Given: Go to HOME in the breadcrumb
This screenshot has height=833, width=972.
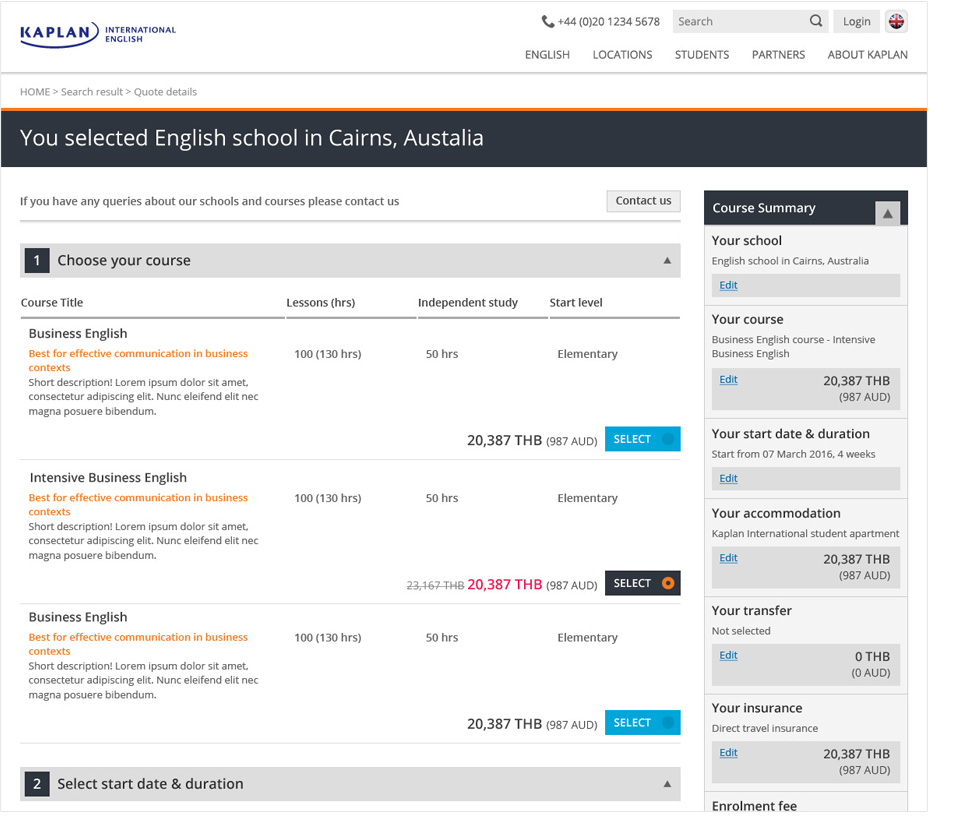Looking at the screenshot, I should 35,92.
